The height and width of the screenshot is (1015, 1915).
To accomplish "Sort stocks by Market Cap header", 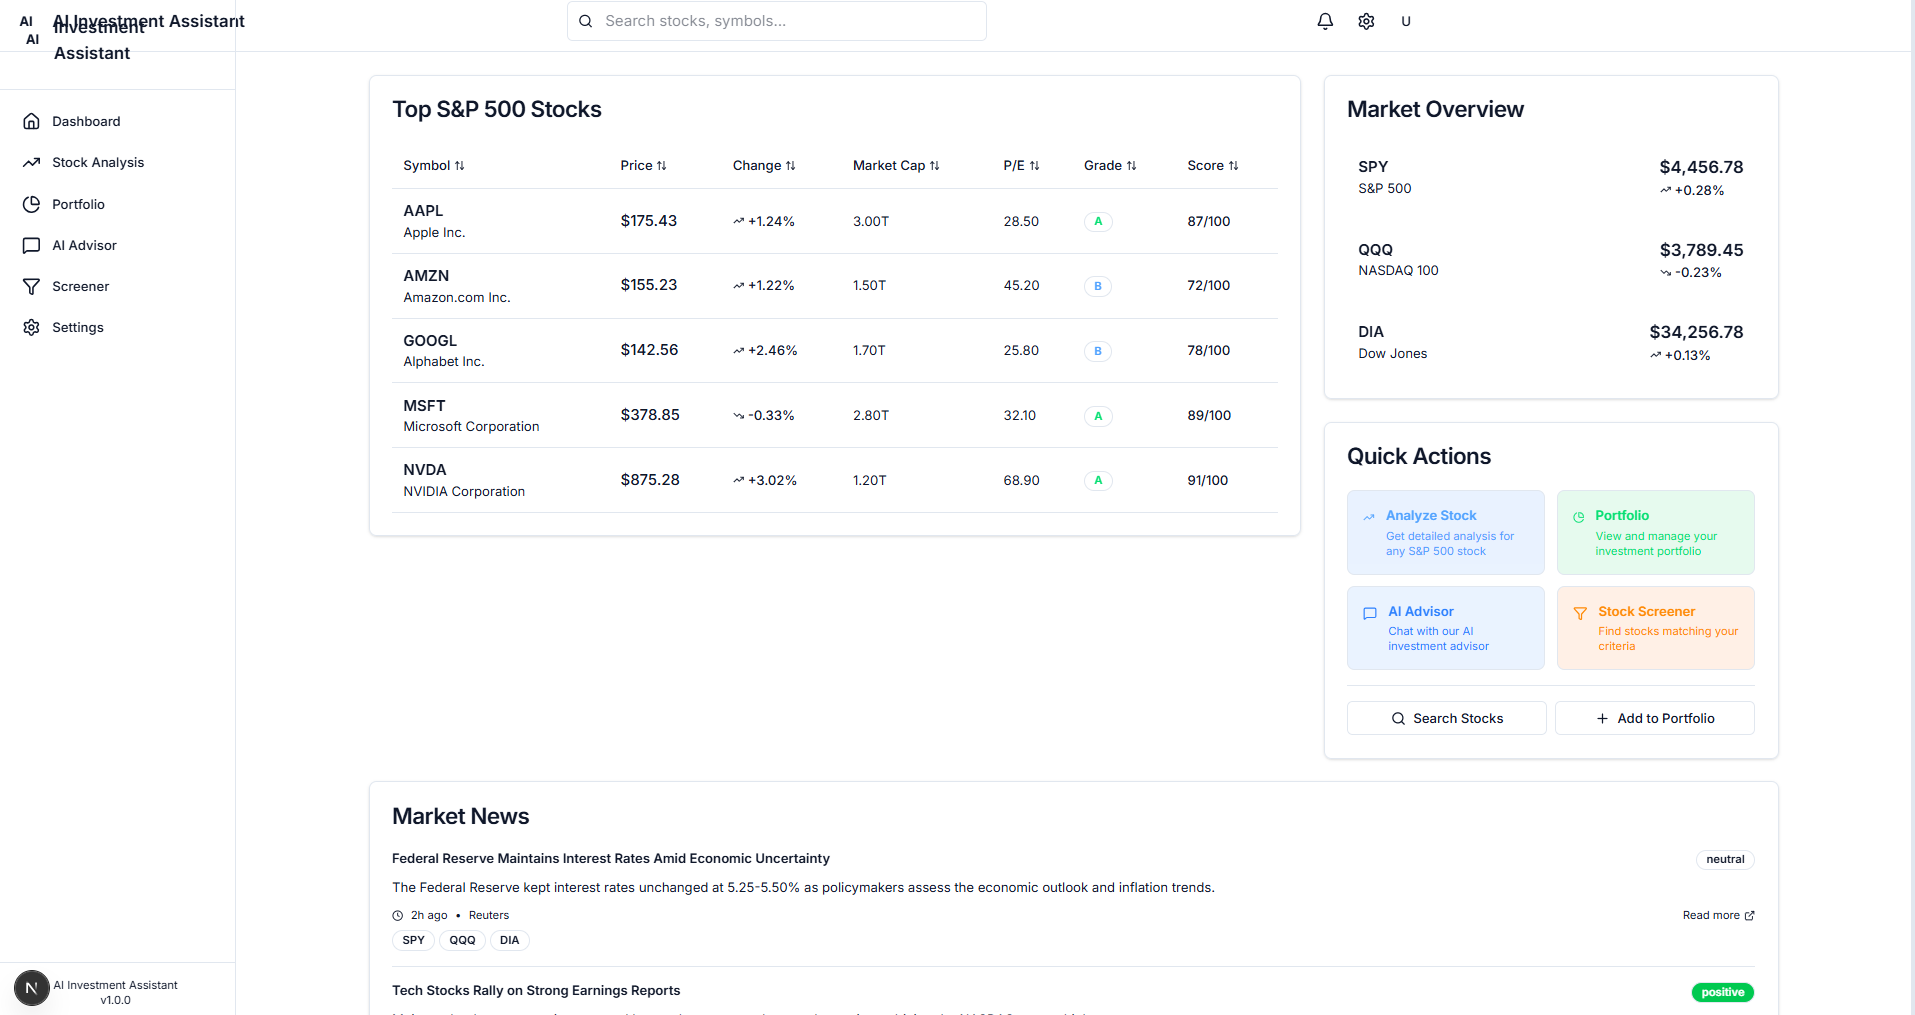I will tap(896, 166).
